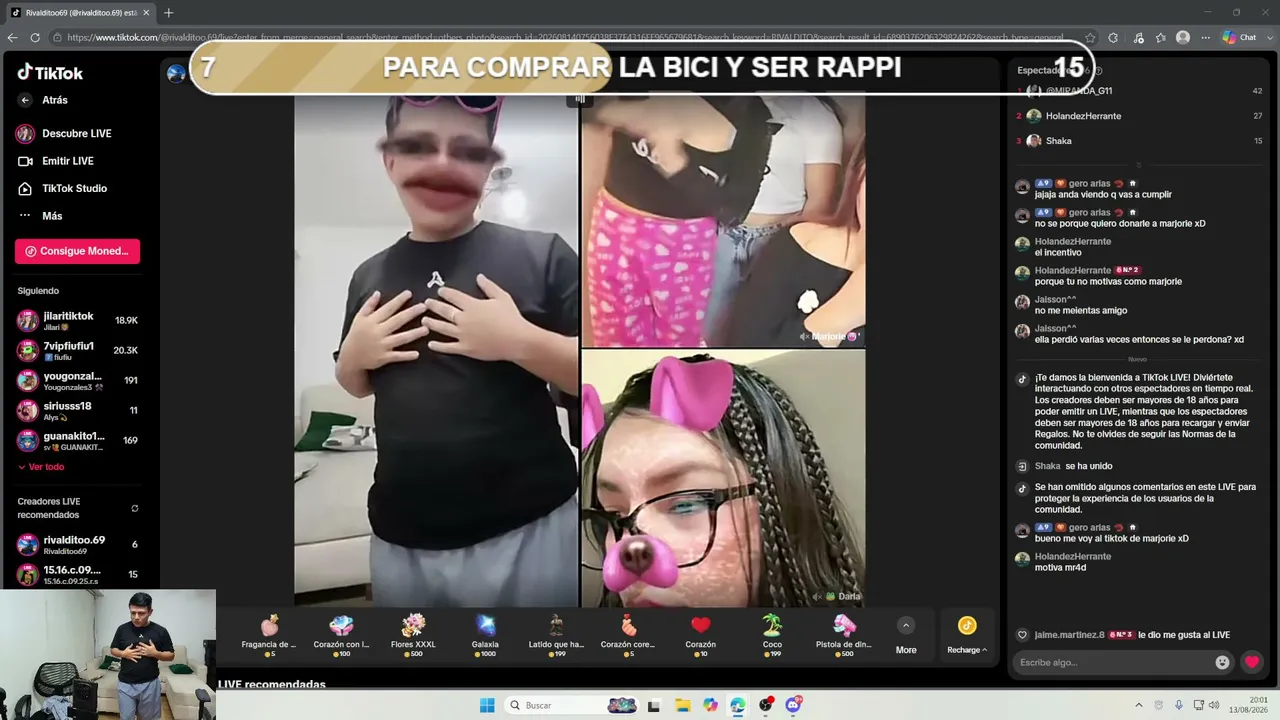Click the TikTok logo

50,72
